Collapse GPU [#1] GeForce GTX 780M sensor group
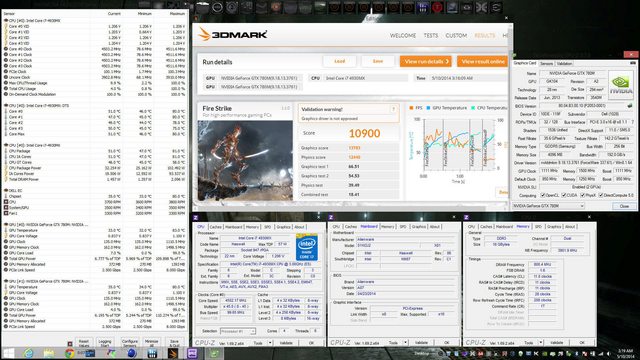 6,281
